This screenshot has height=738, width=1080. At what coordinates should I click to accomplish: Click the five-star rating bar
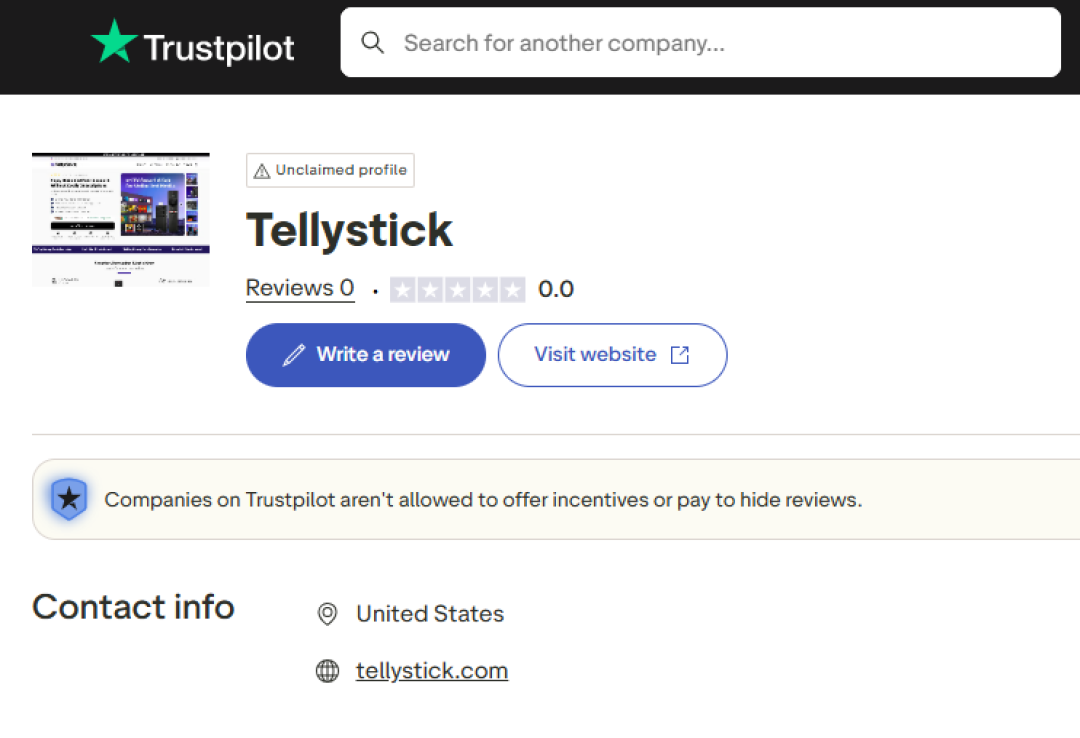[457, 290]
